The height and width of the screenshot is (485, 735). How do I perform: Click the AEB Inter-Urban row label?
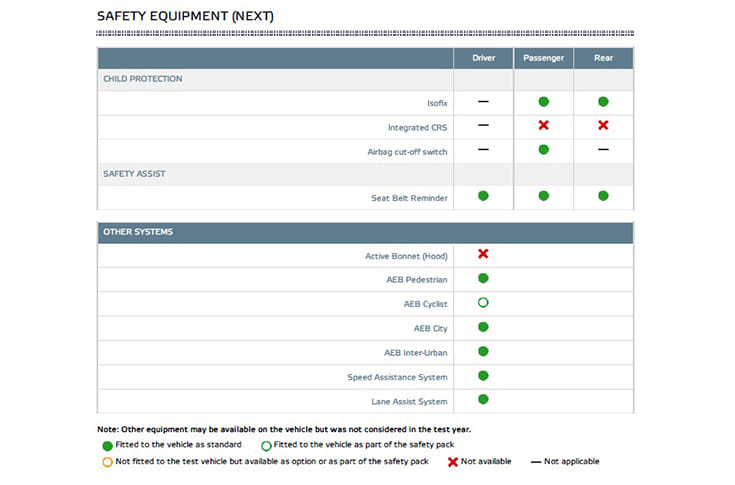coord(415,352)
